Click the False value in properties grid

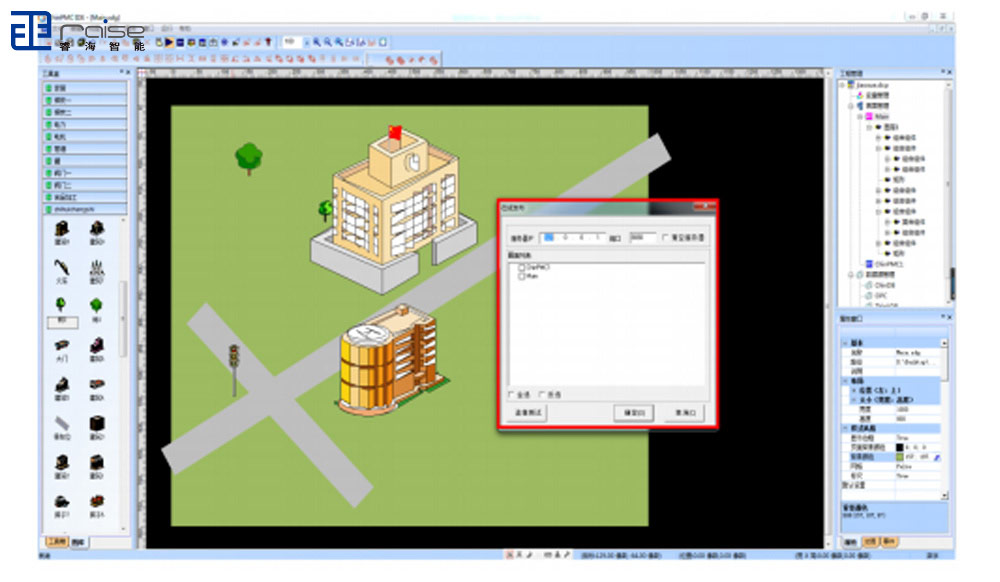click(x=904, y=467)
